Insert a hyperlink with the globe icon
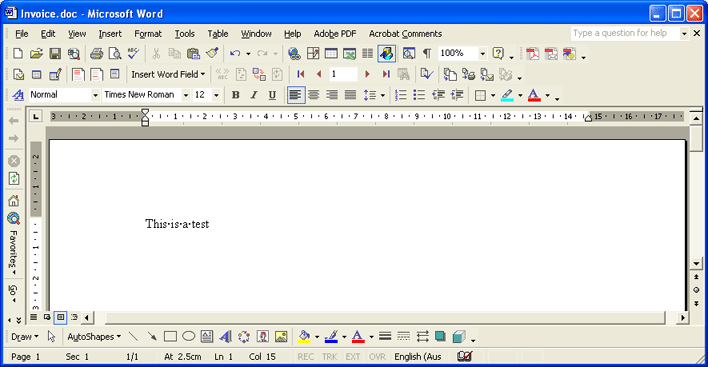 coord(294,54)
